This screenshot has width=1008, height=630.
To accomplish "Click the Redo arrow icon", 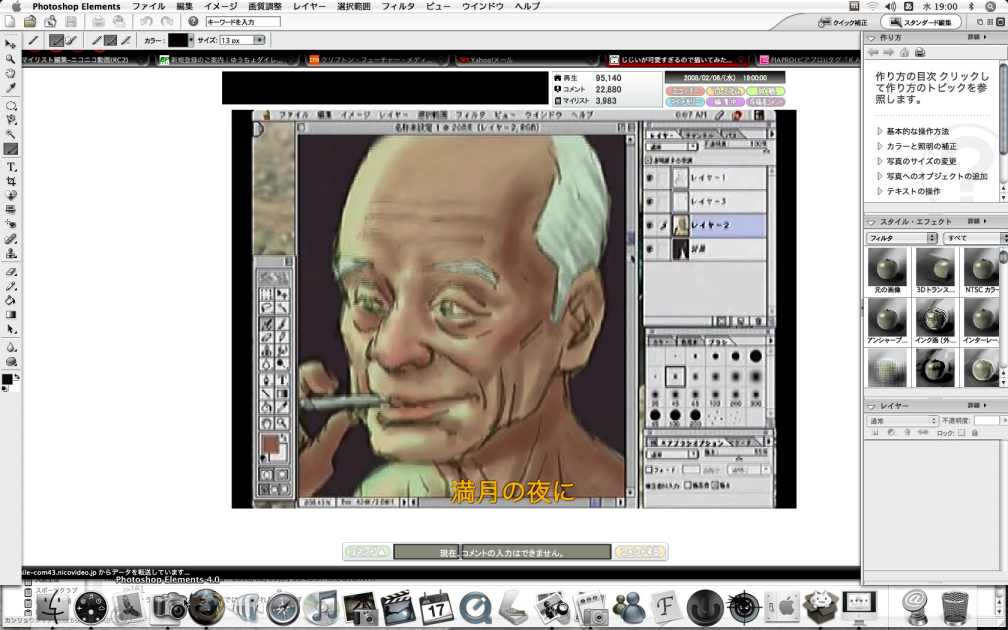I will (167, 21).
